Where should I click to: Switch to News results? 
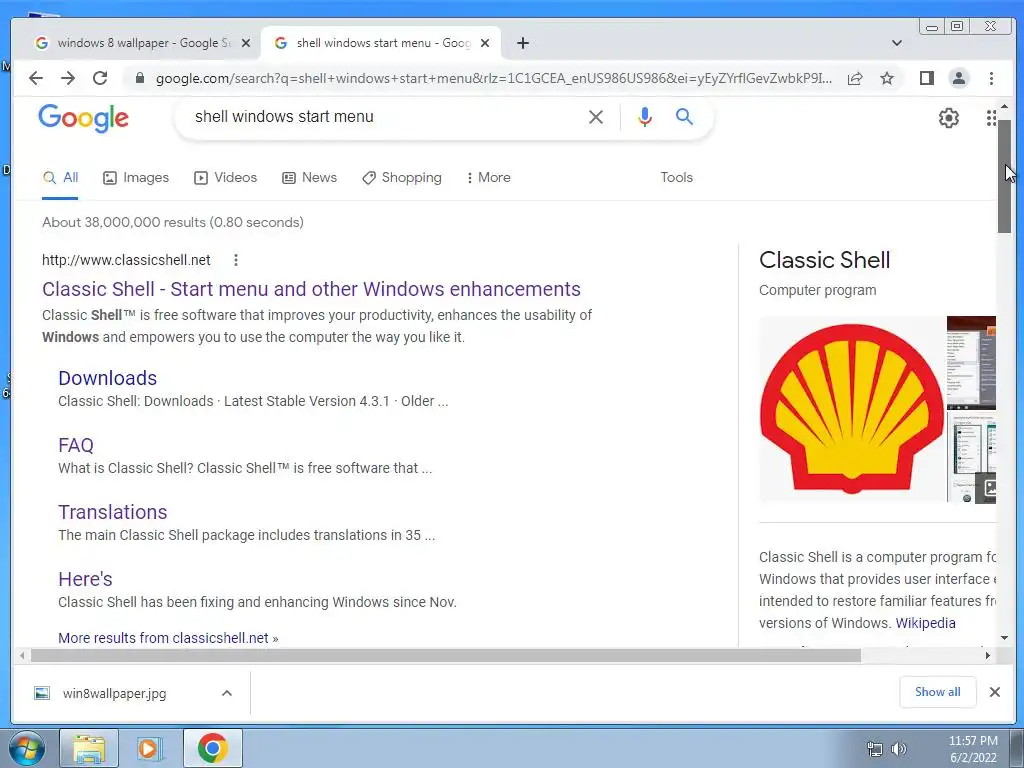click(310, 178)
